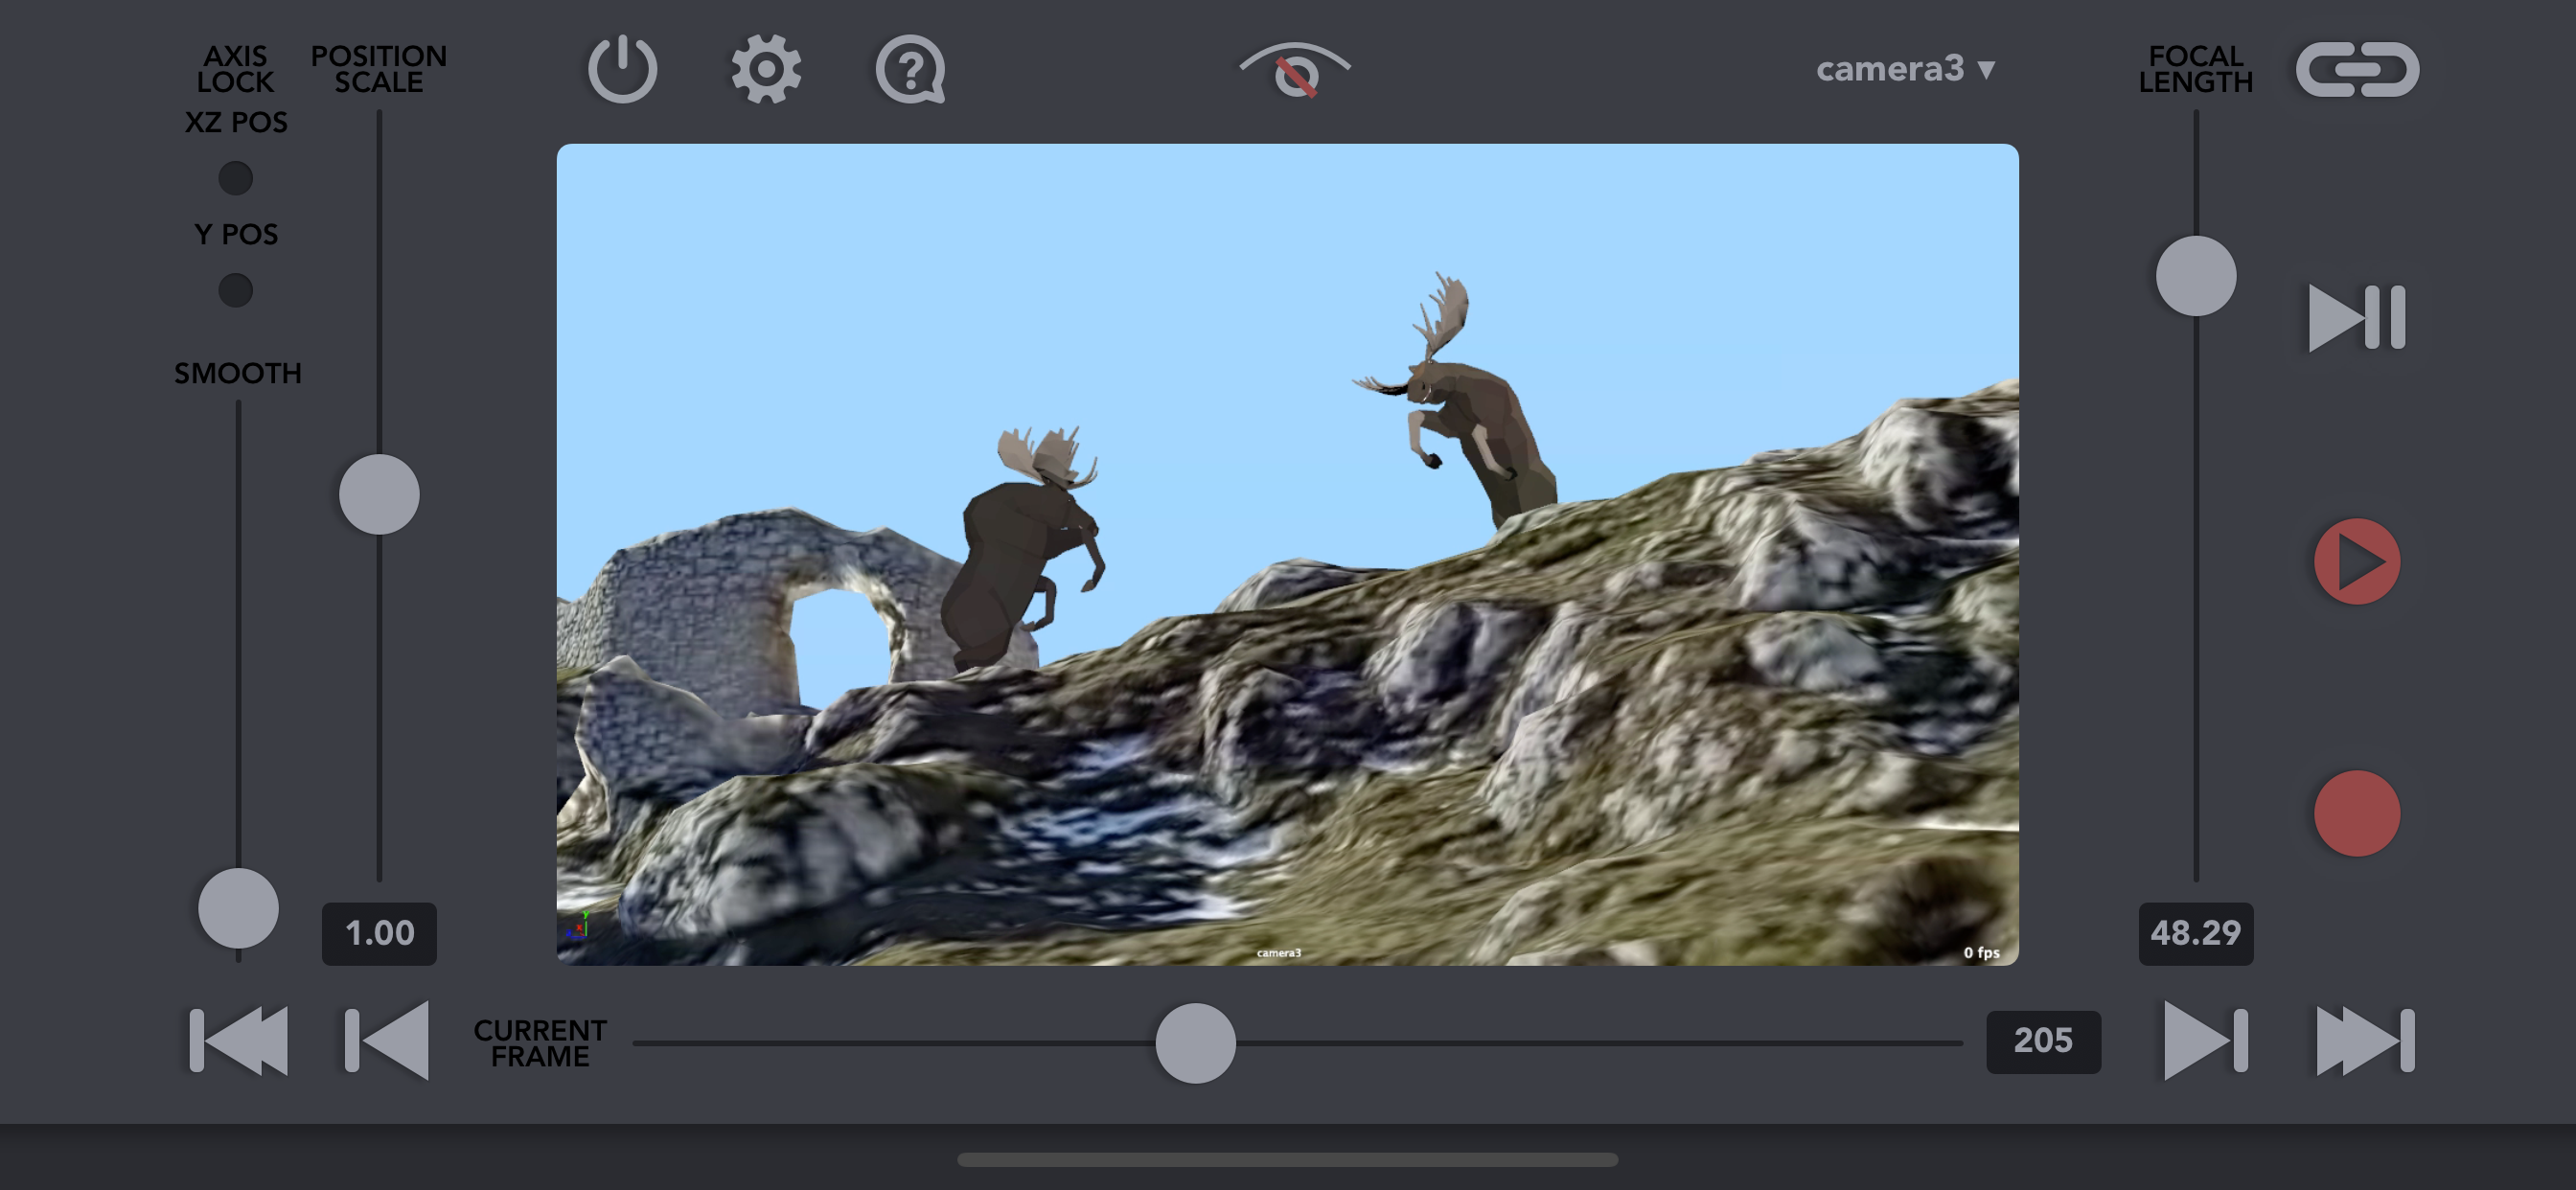Click the Smooth slider handle
The height and width of the screenshot is (1190, 2576).
point(238,908)
